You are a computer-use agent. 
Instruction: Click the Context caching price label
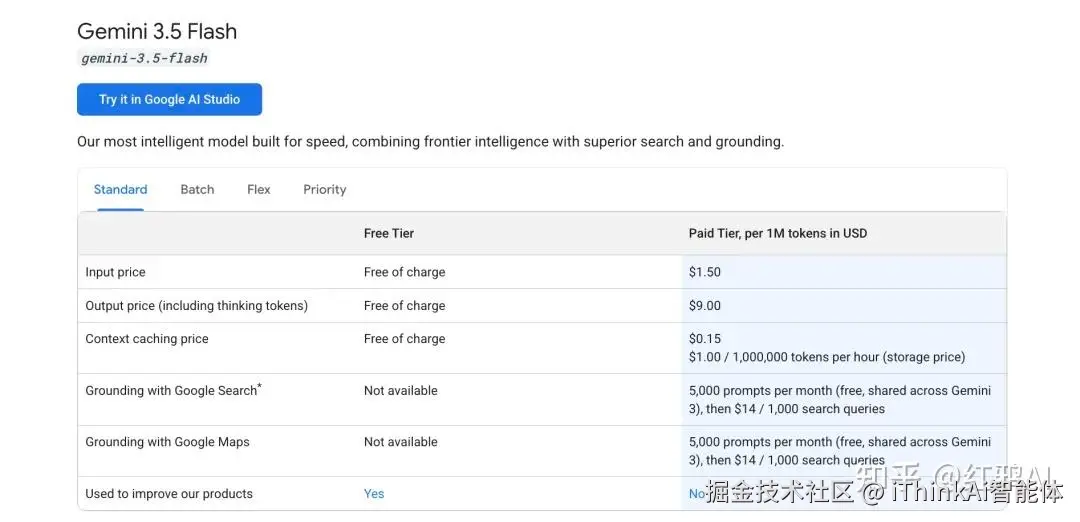point(147,339)
